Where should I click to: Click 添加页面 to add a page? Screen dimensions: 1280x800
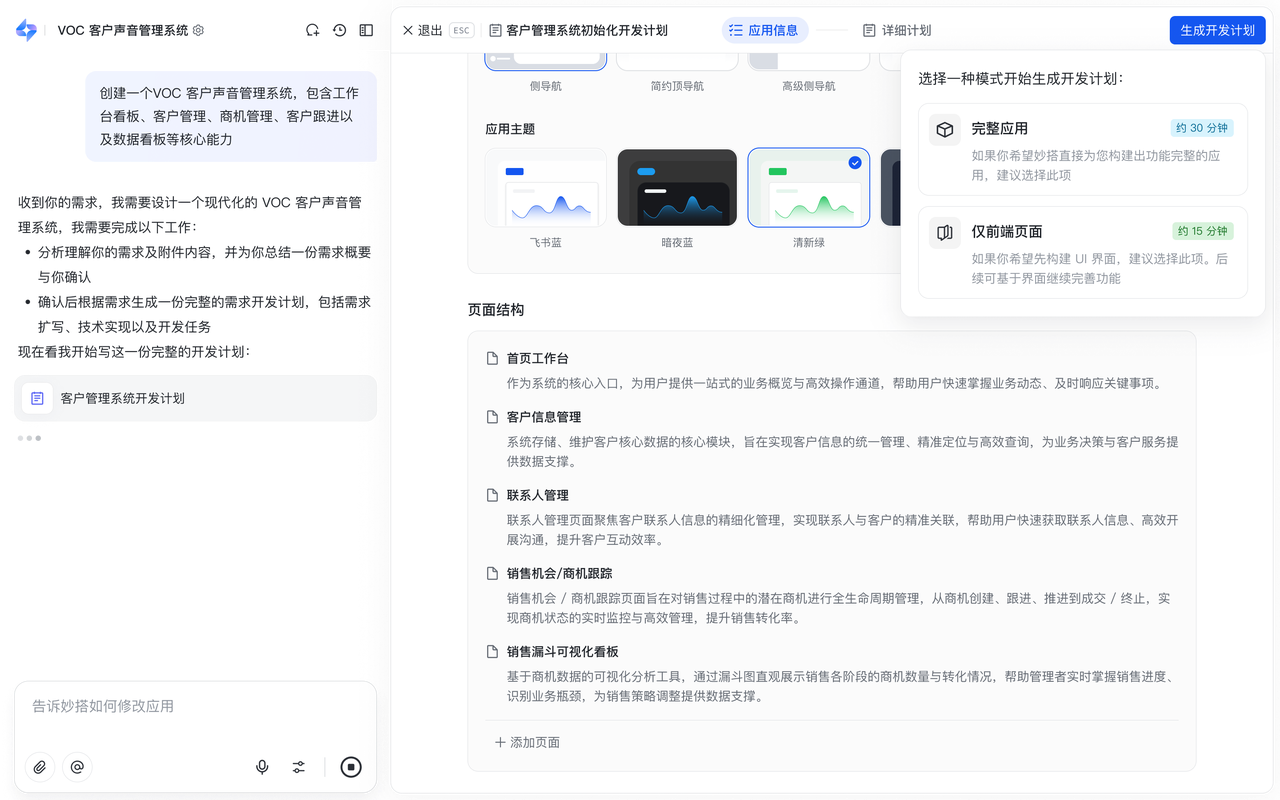(x=527, y=742)
